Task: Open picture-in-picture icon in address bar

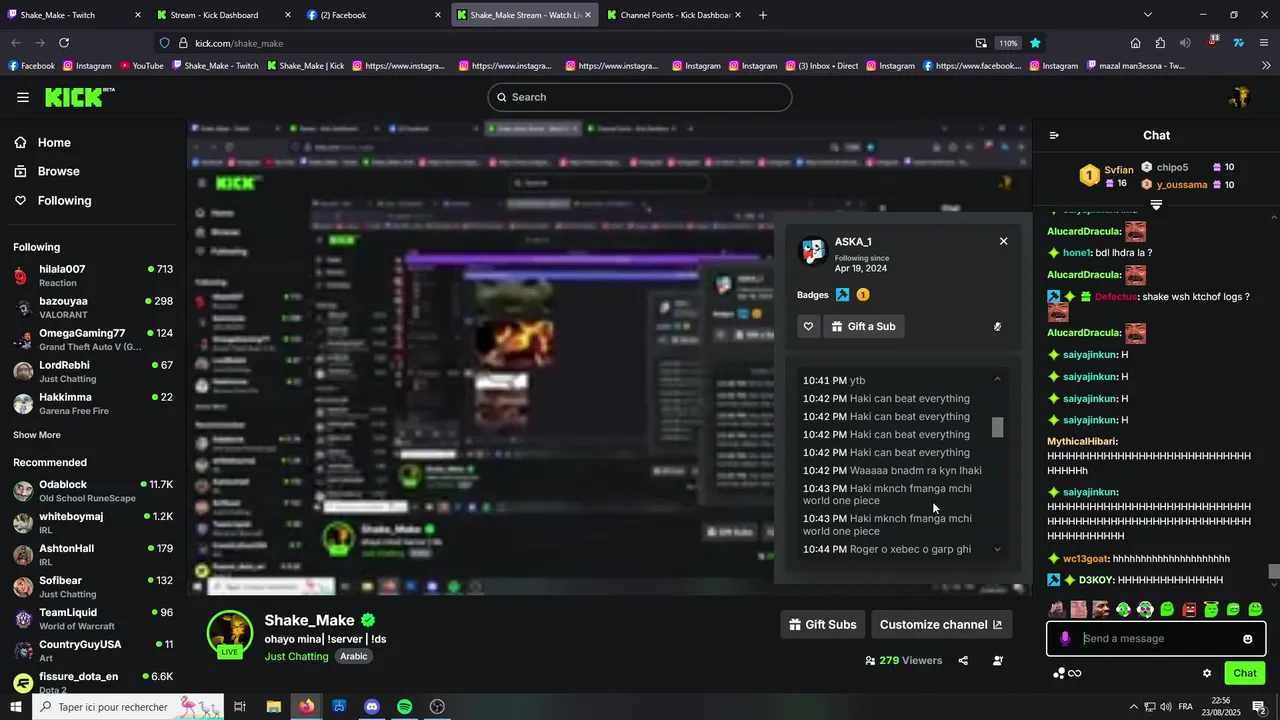Action: coord(981,43)
